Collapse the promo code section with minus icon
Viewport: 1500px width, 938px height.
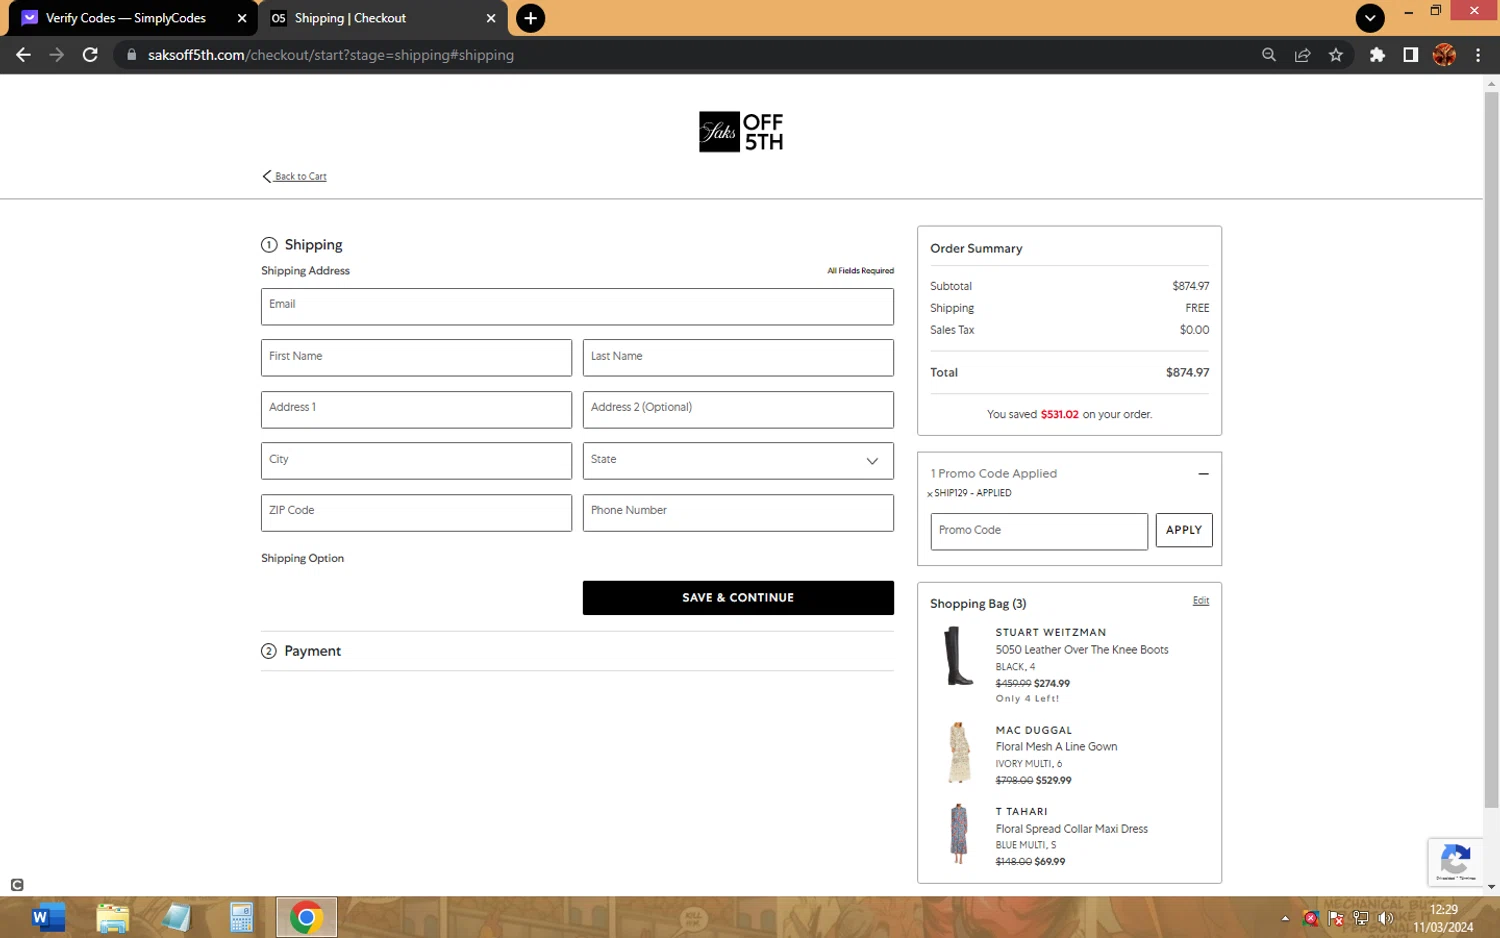(1203, 474)
